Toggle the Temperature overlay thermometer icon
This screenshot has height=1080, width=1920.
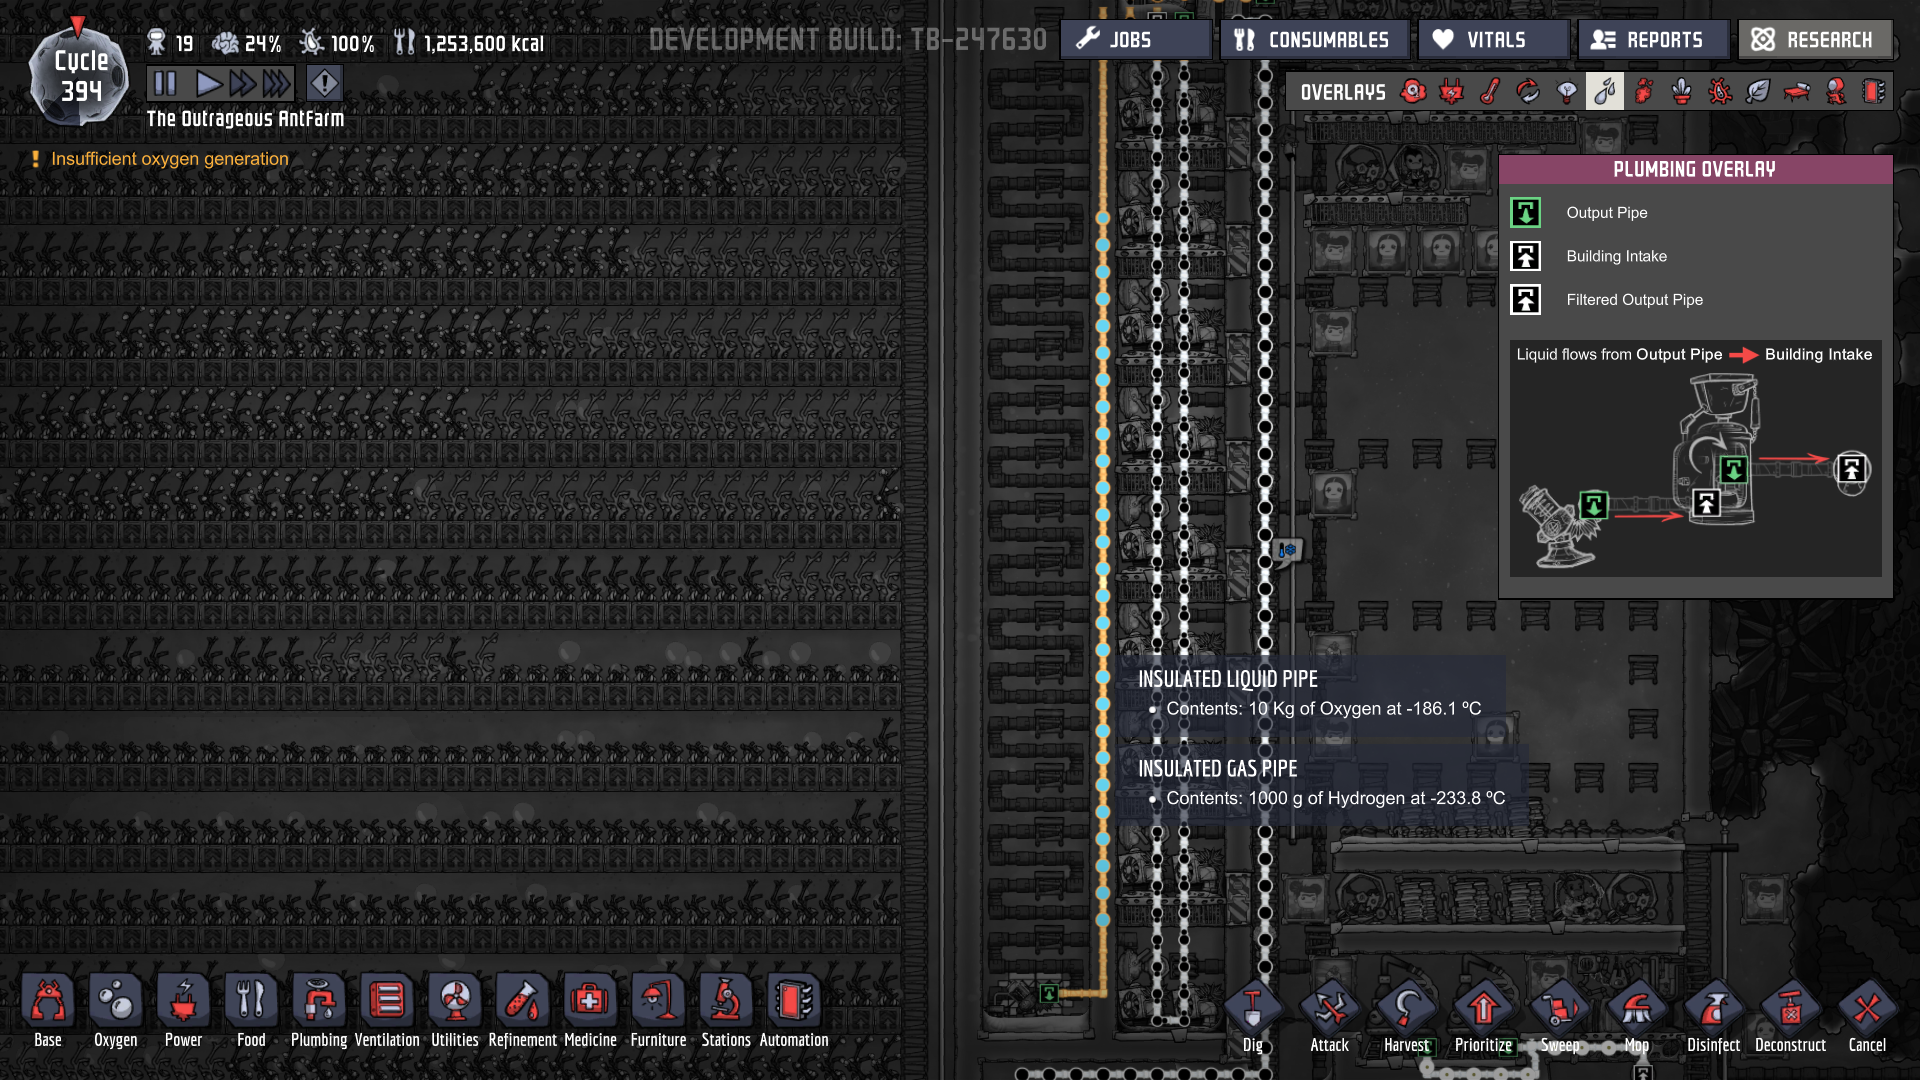point(1490,92)
